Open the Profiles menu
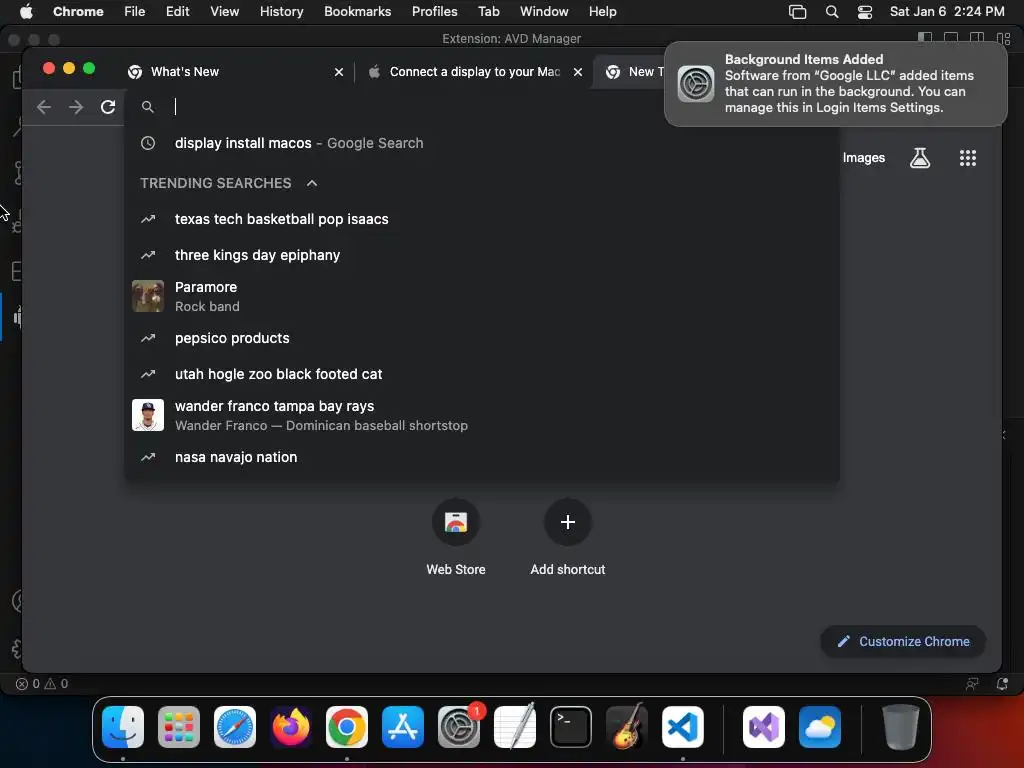 (434, 12)
